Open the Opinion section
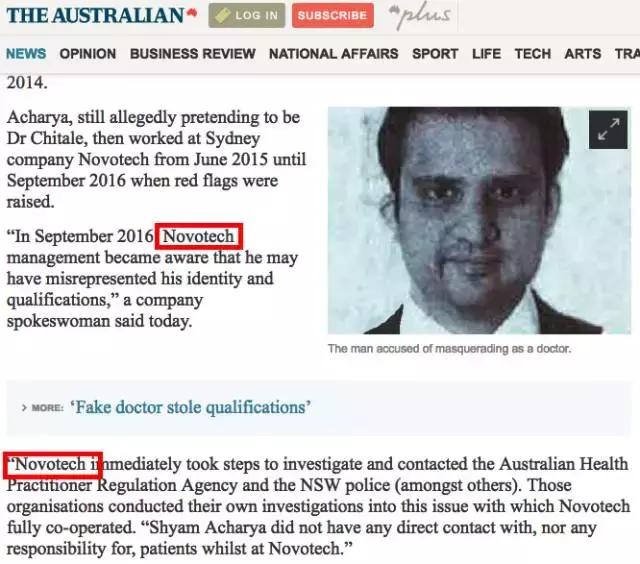 (88, 53)
